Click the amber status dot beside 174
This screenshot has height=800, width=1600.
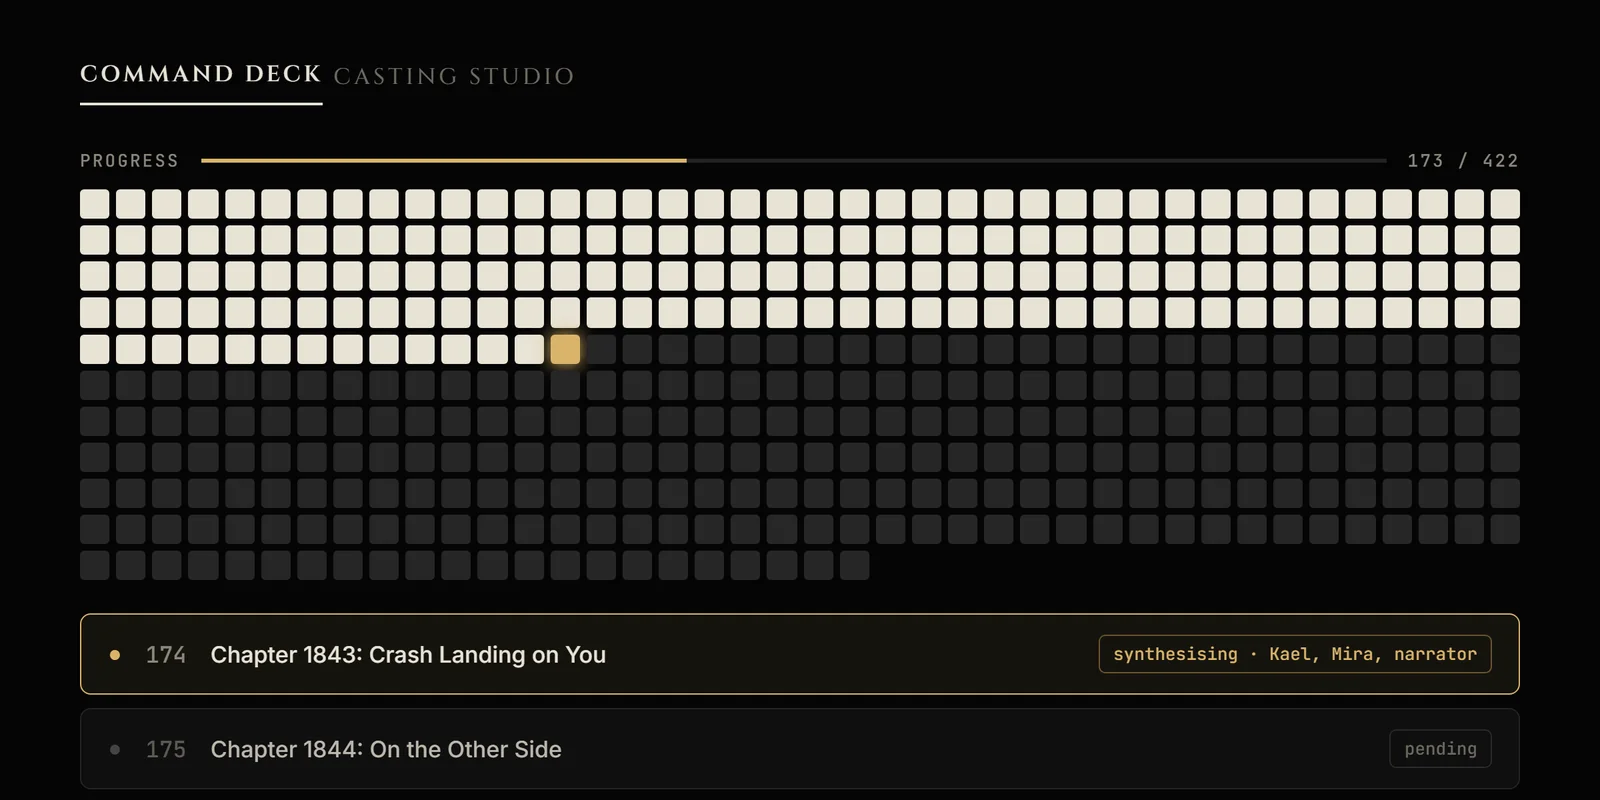pos(115,655)
